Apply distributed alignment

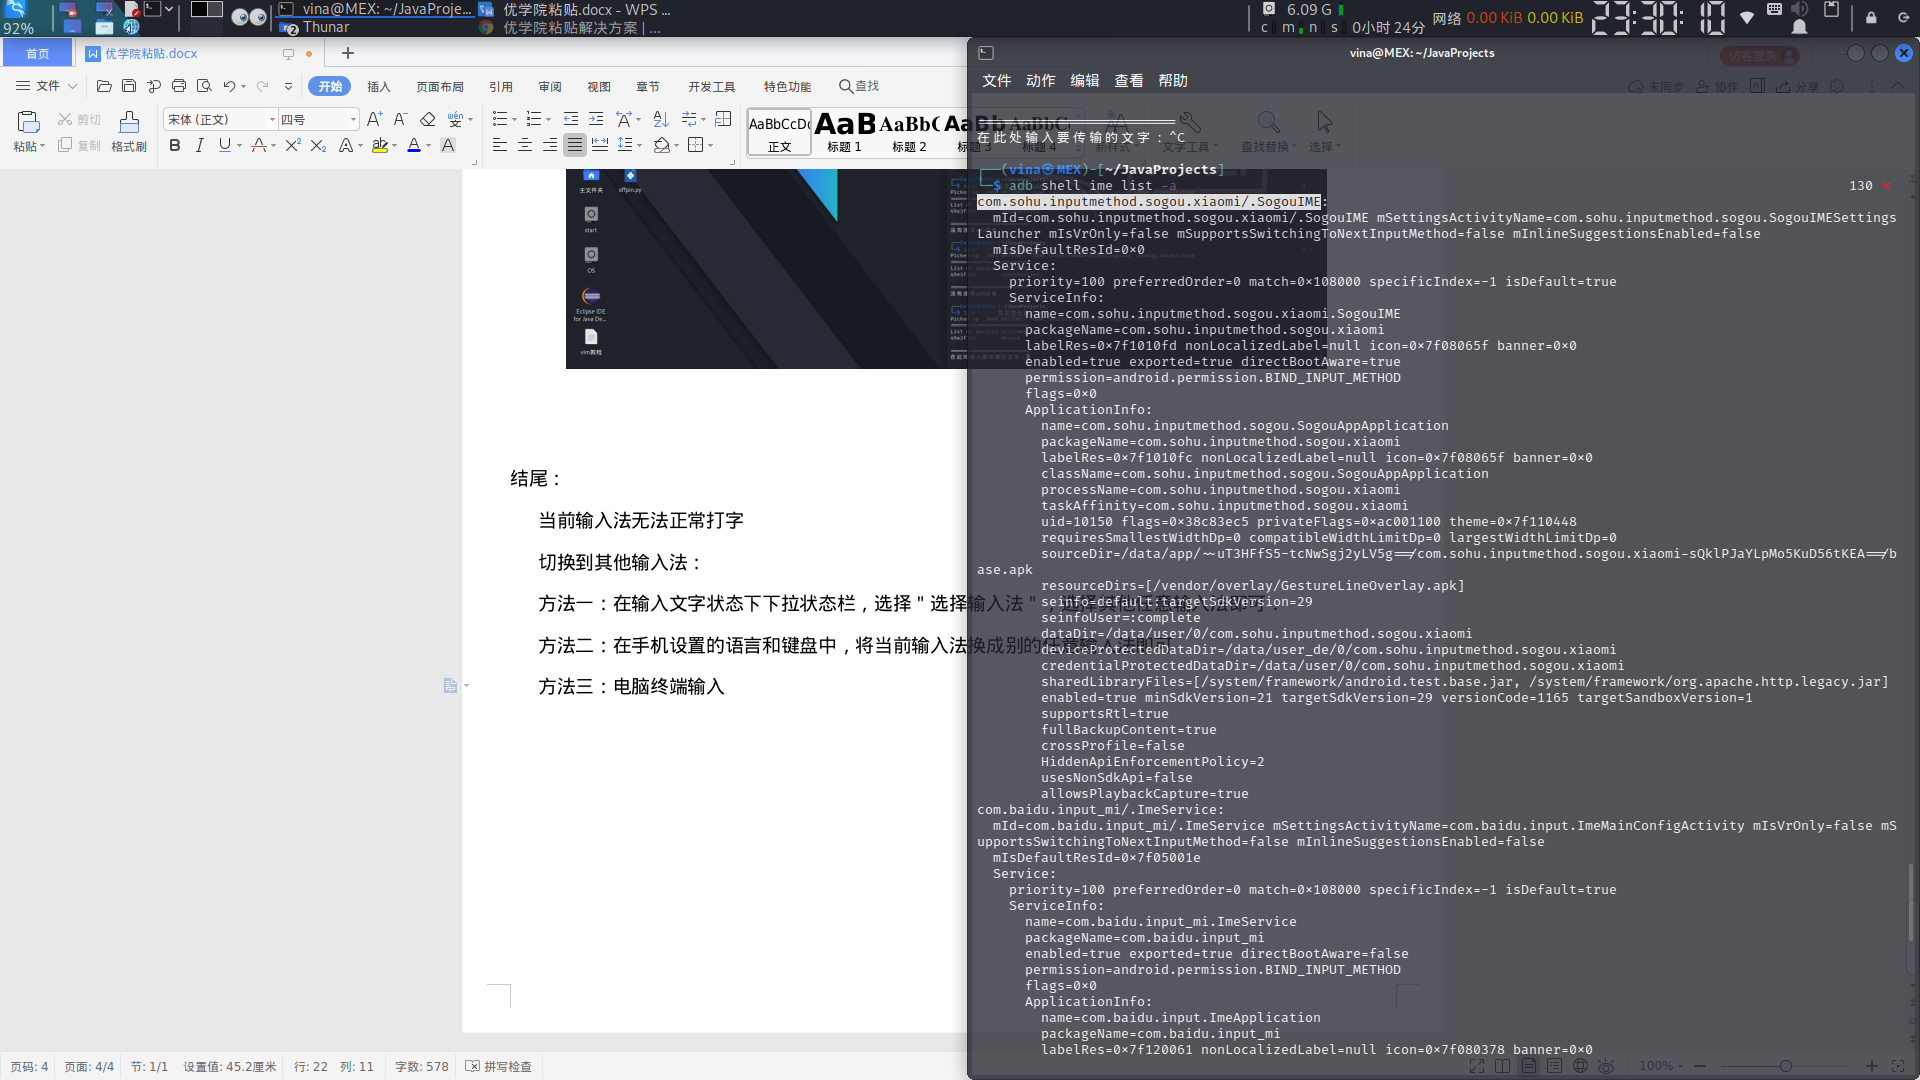tap(600, 145)
